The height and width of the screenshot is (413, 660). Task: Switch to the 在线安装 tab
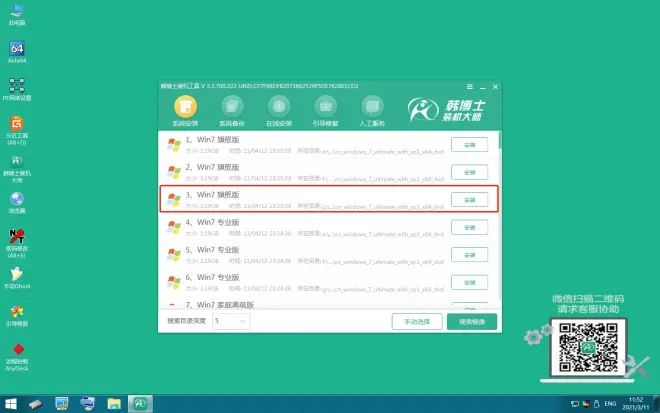click(x=279, y=111)
